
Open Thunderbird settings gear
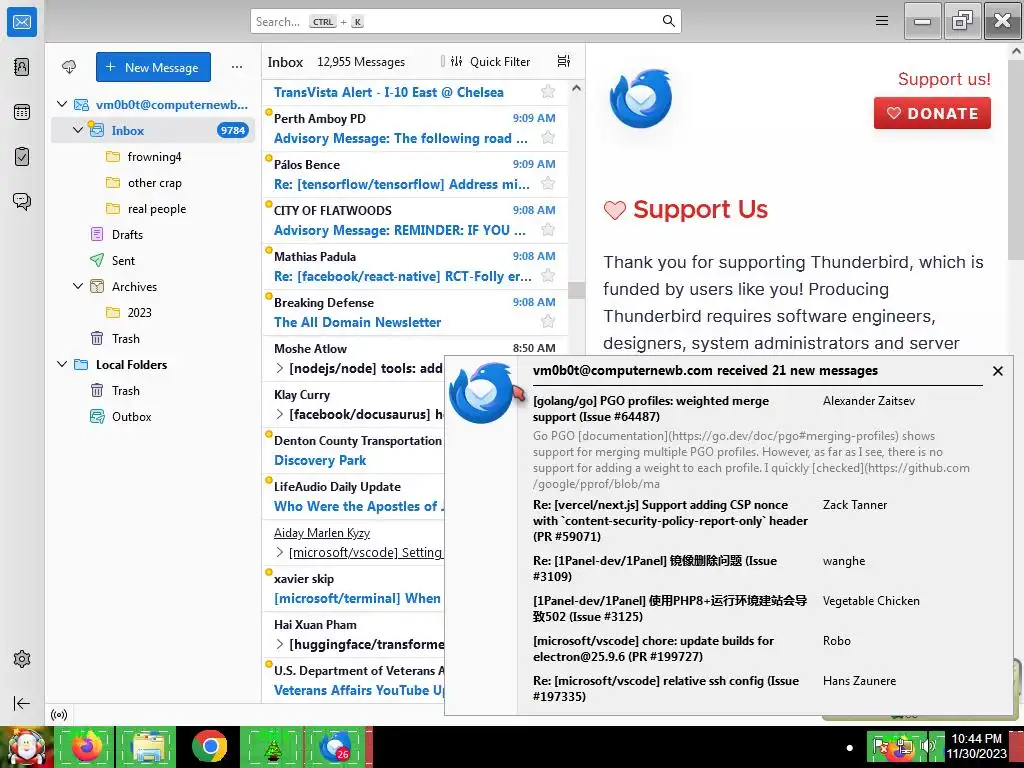tap(22, 659)
